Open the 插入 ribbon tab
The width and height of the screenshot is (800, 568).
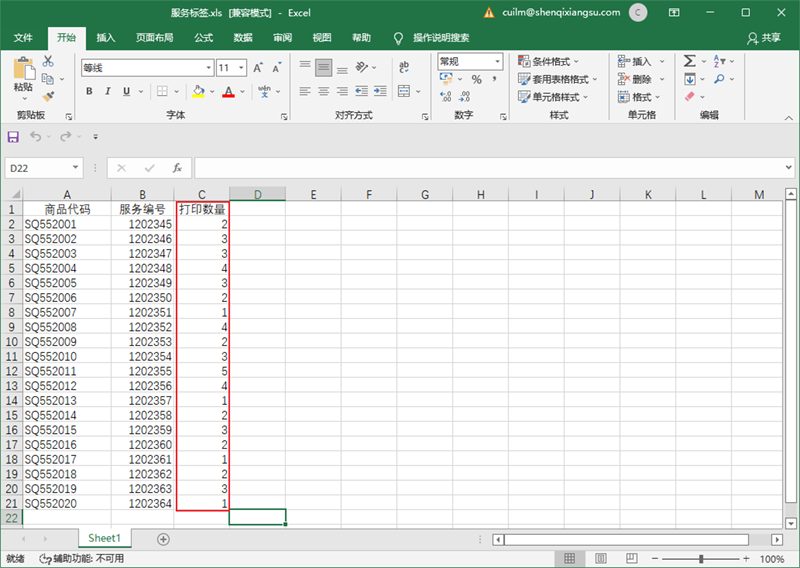(x=106, y=38)
